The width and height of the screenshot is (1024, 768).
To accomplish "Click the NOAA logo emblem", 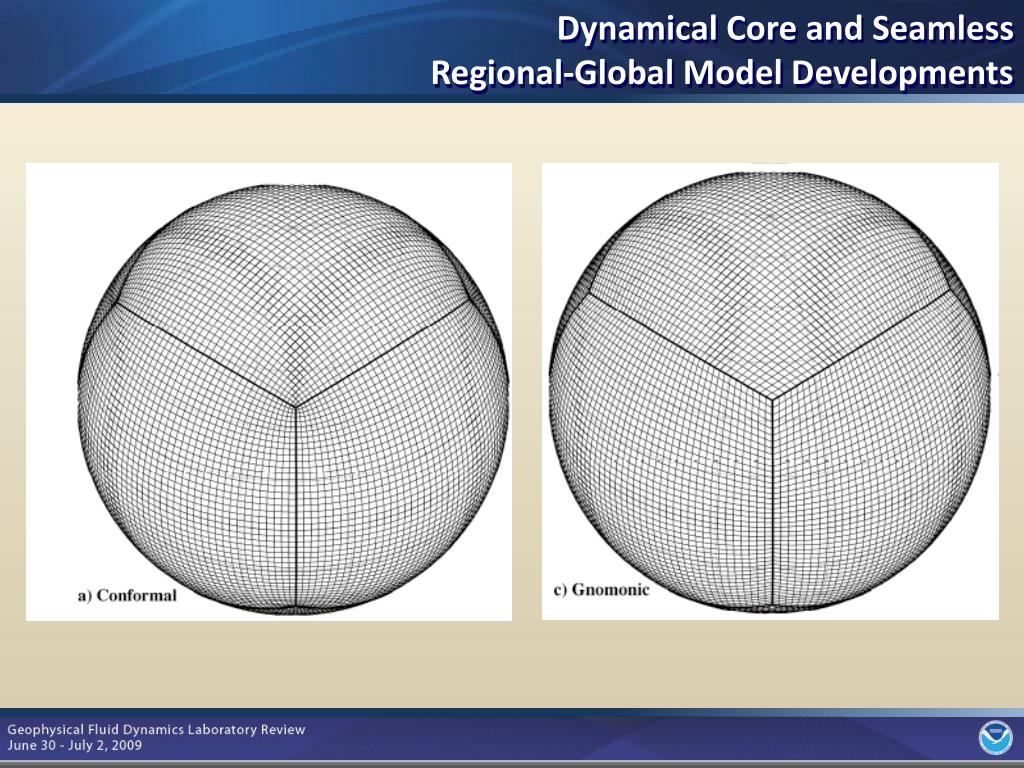I will [995, 738].
